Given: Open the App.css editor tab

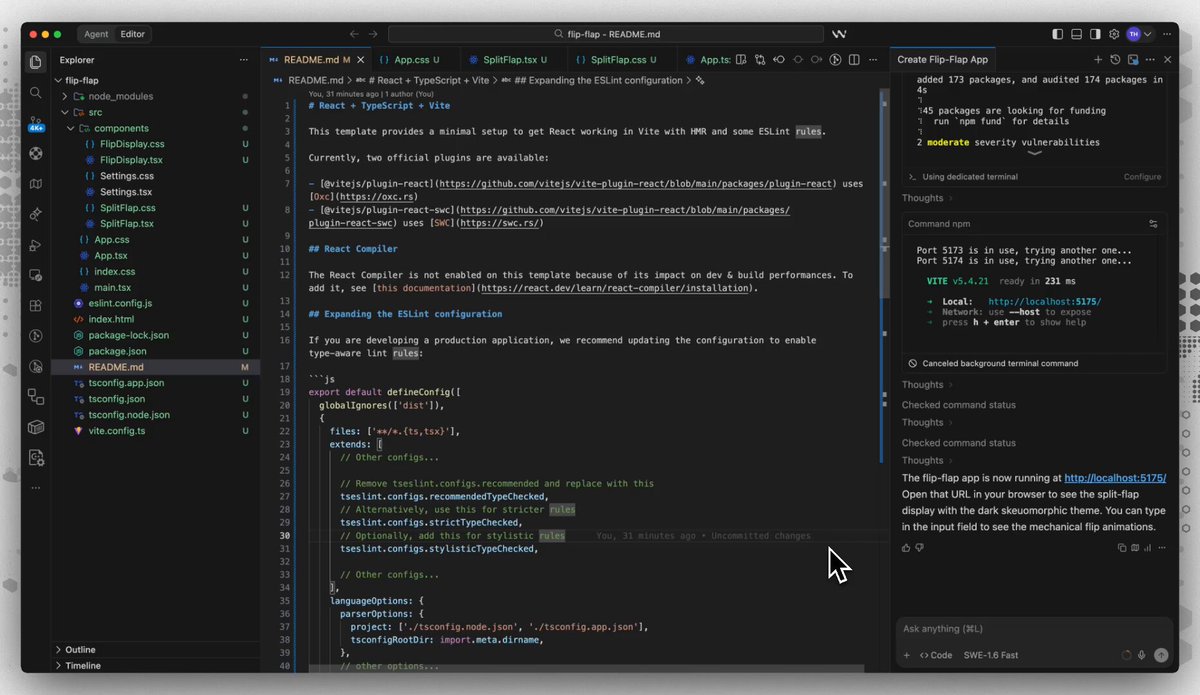Looking at the screenshot, I should (x=409, y=60).
